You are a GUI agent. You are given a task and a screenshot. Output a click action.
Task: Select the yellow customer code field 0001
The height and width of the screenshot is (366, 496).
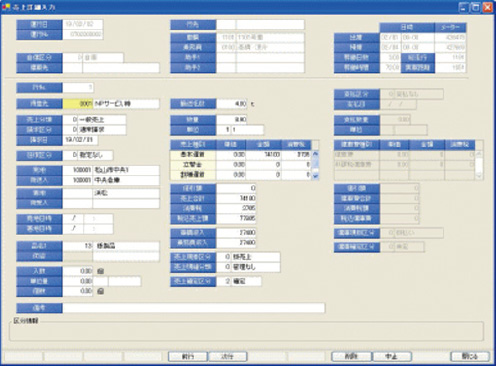coord(78,104)
